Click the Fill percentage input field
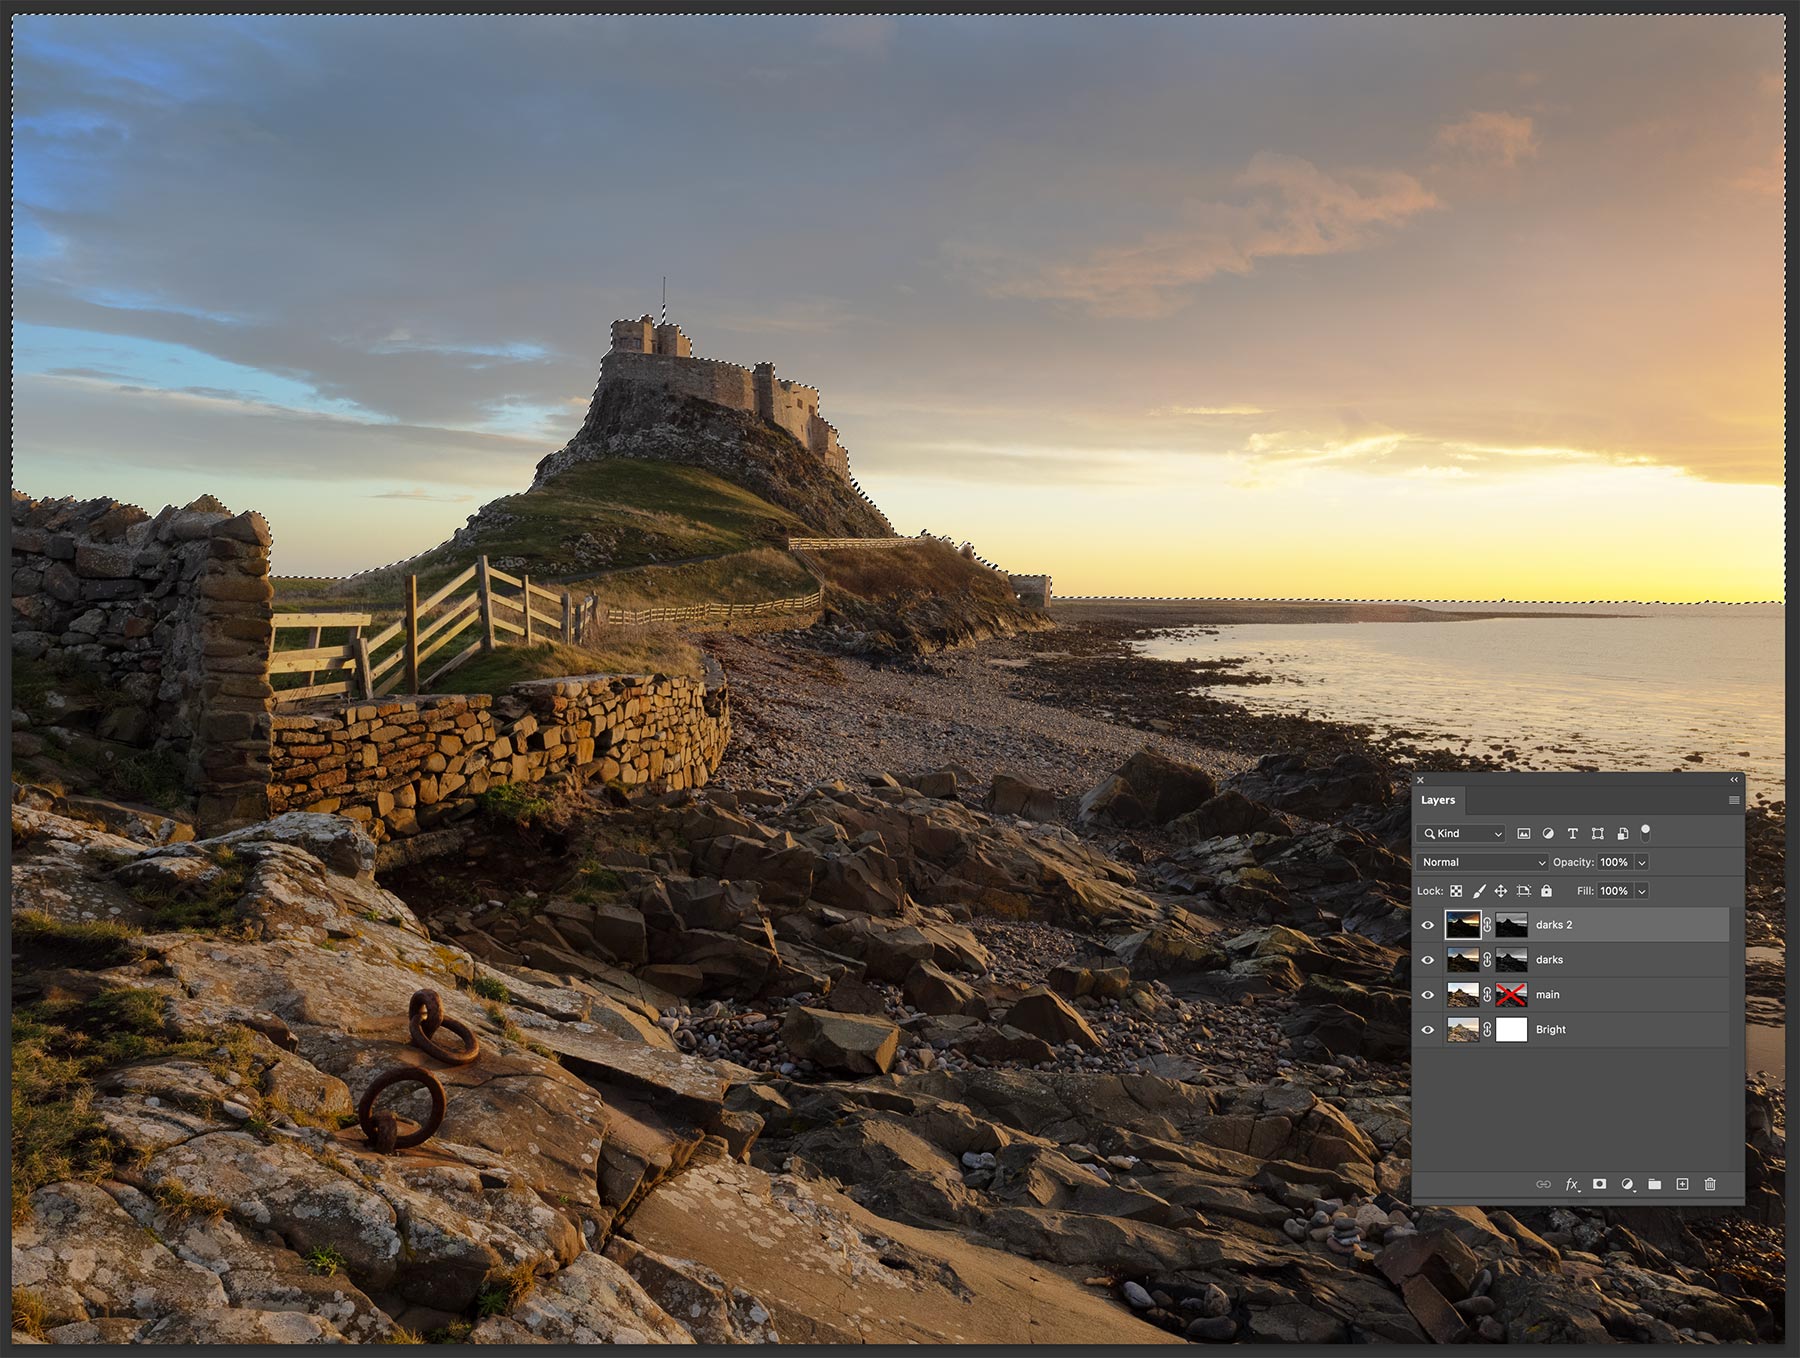This screenshot has height=1358, width=1800. coord(1613,891)
